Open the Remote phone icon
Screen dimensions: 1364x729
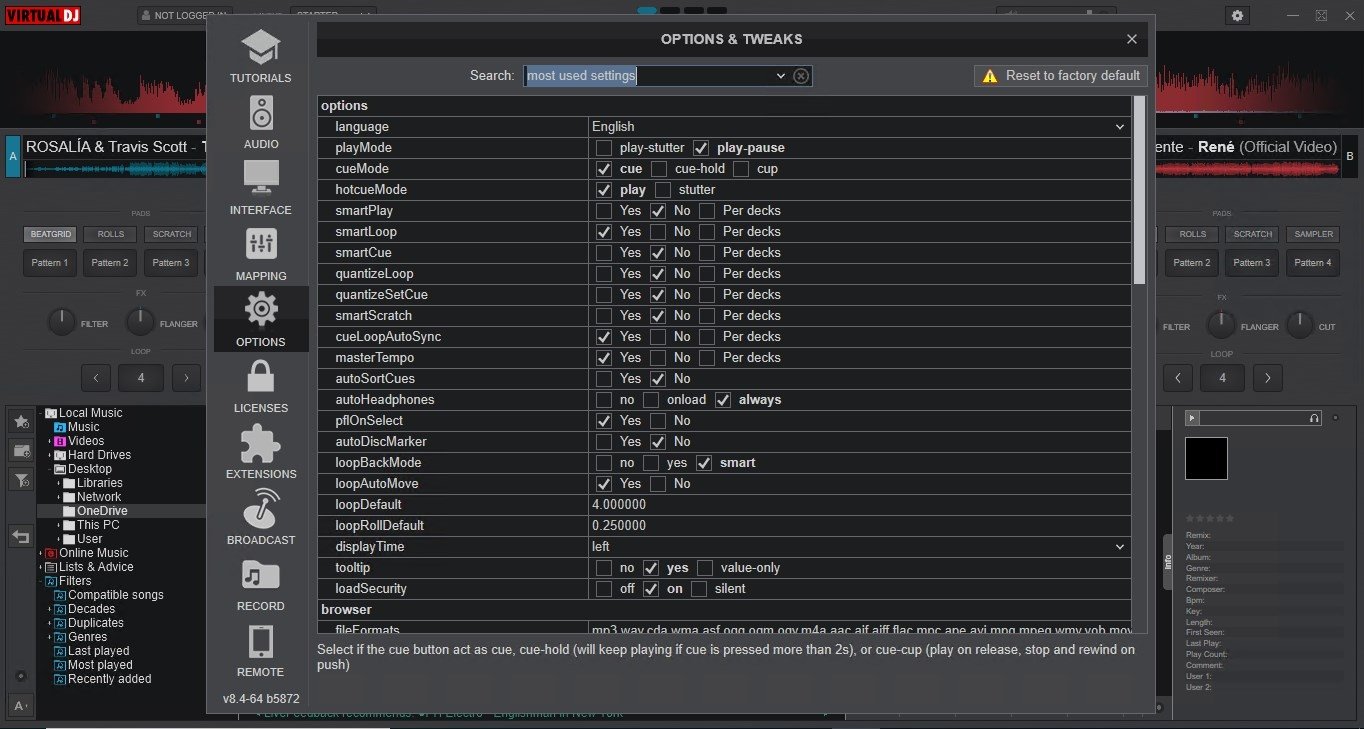(261, 641)
